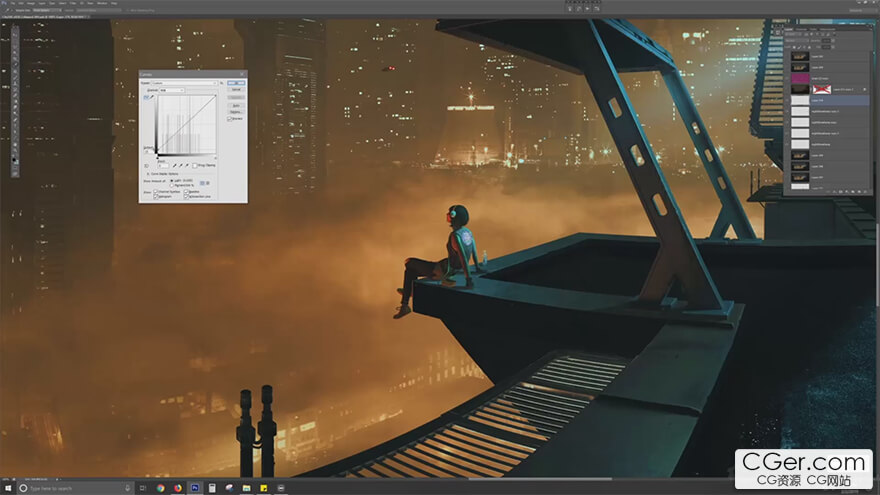The height and width of the screenshot is (495, 880).
Task: Click the new group folder icon in Layers
Action: (x=852, y=192)
